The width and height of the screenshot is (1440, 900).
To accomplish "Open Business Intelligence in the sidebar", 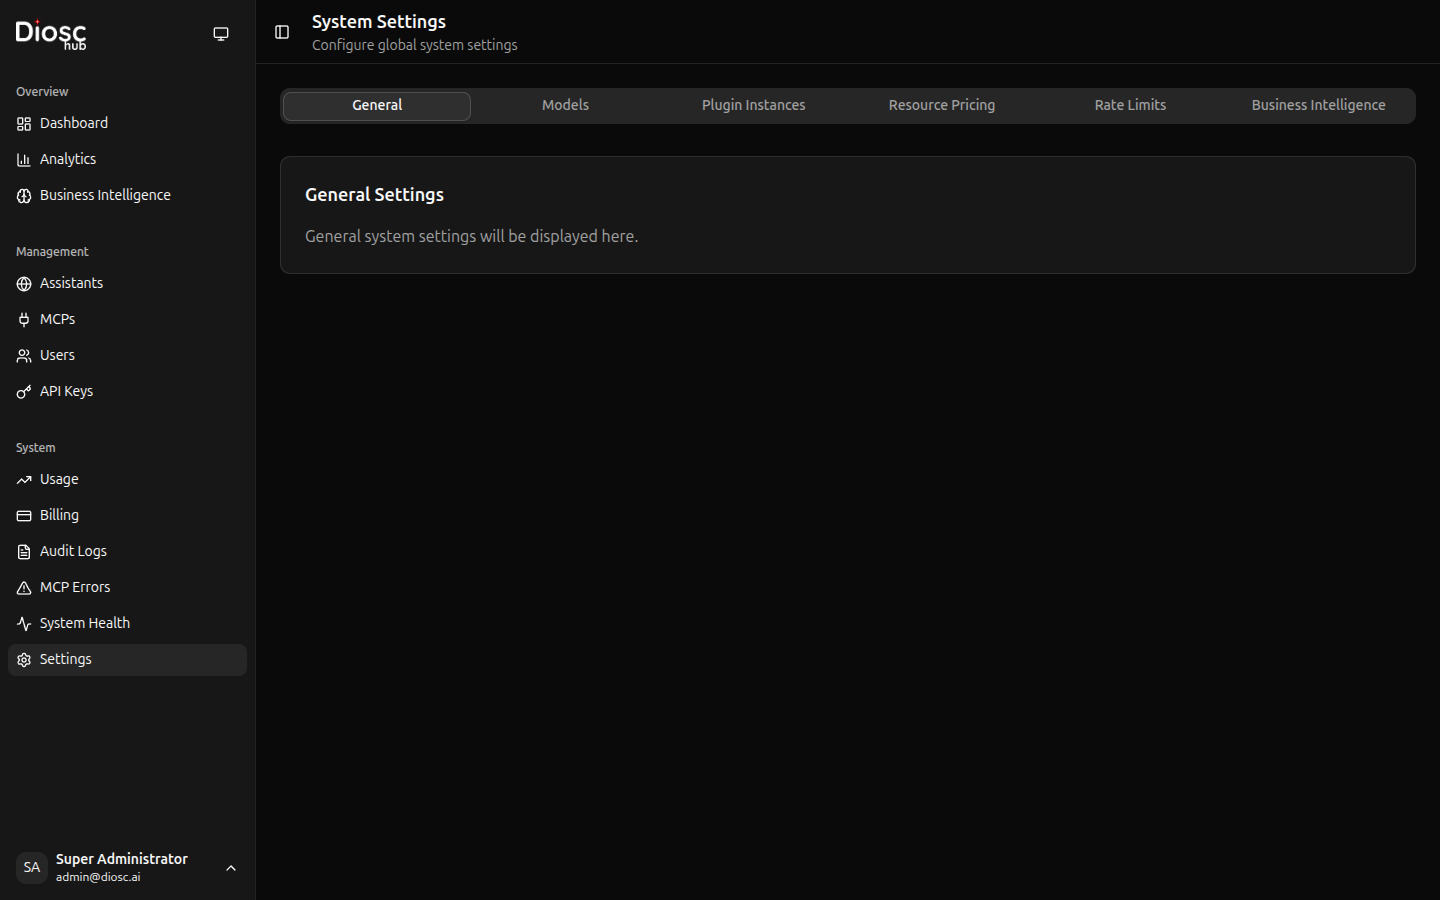I will (104, 194).
